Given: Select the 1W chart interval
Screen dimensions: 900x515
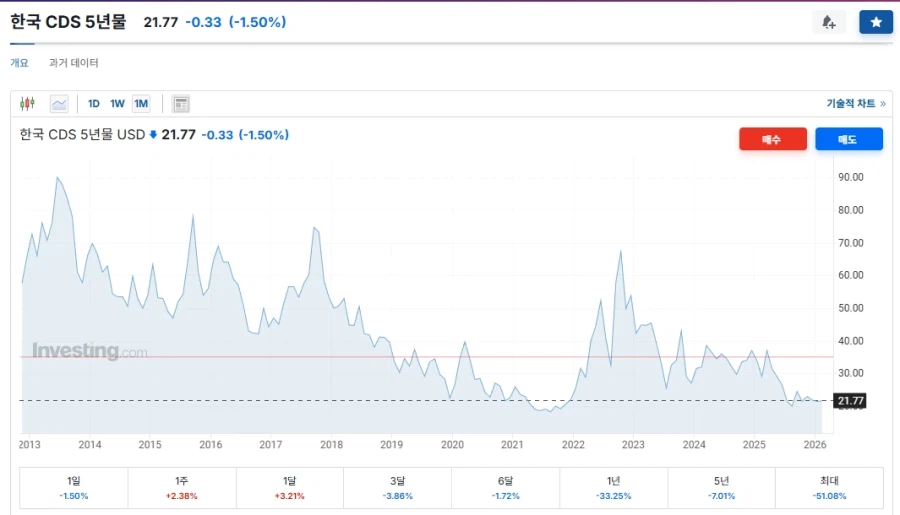Looking at the screenshot, I should (117, 104).
